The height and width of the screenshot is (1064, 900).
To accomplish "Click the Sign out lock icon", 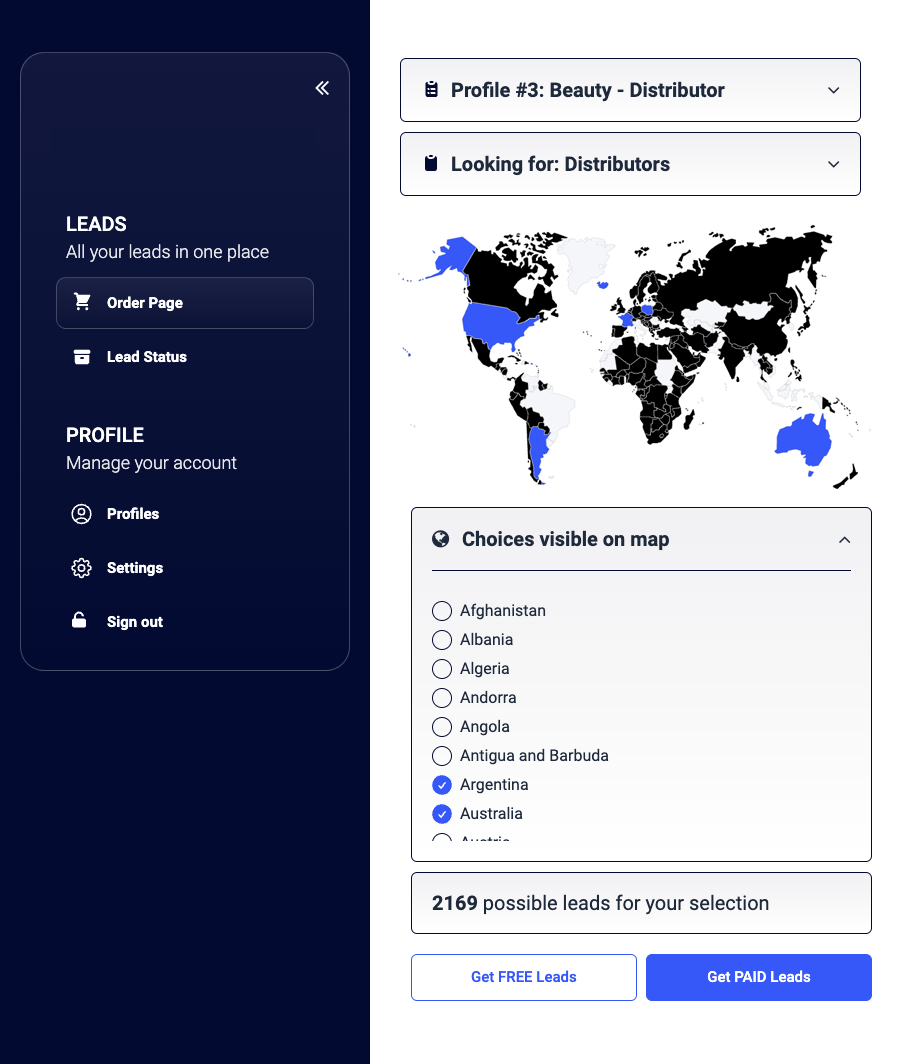I will (x=80, y=621).
